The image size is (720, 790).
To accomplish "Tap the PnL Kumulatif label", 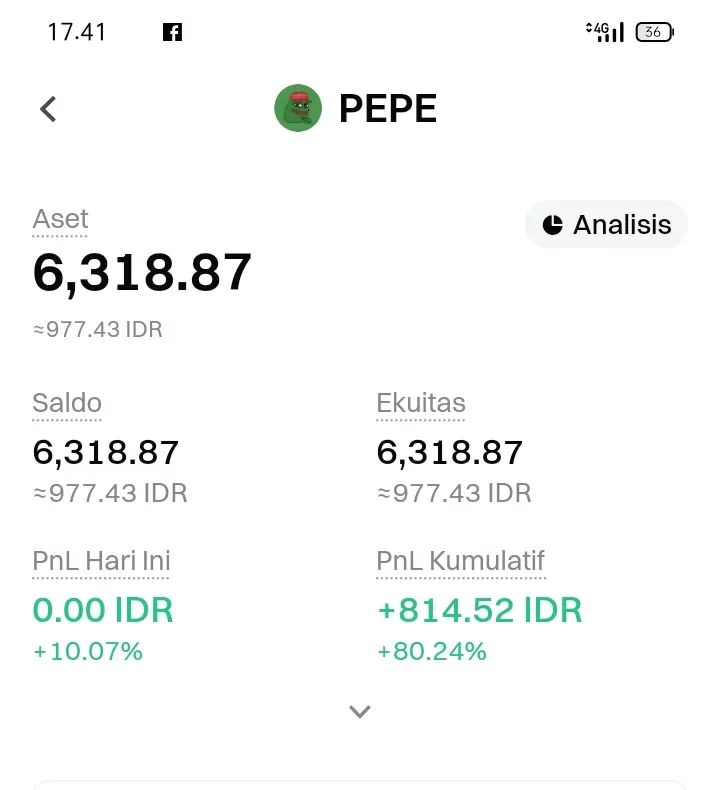I will tap(461, 562).
